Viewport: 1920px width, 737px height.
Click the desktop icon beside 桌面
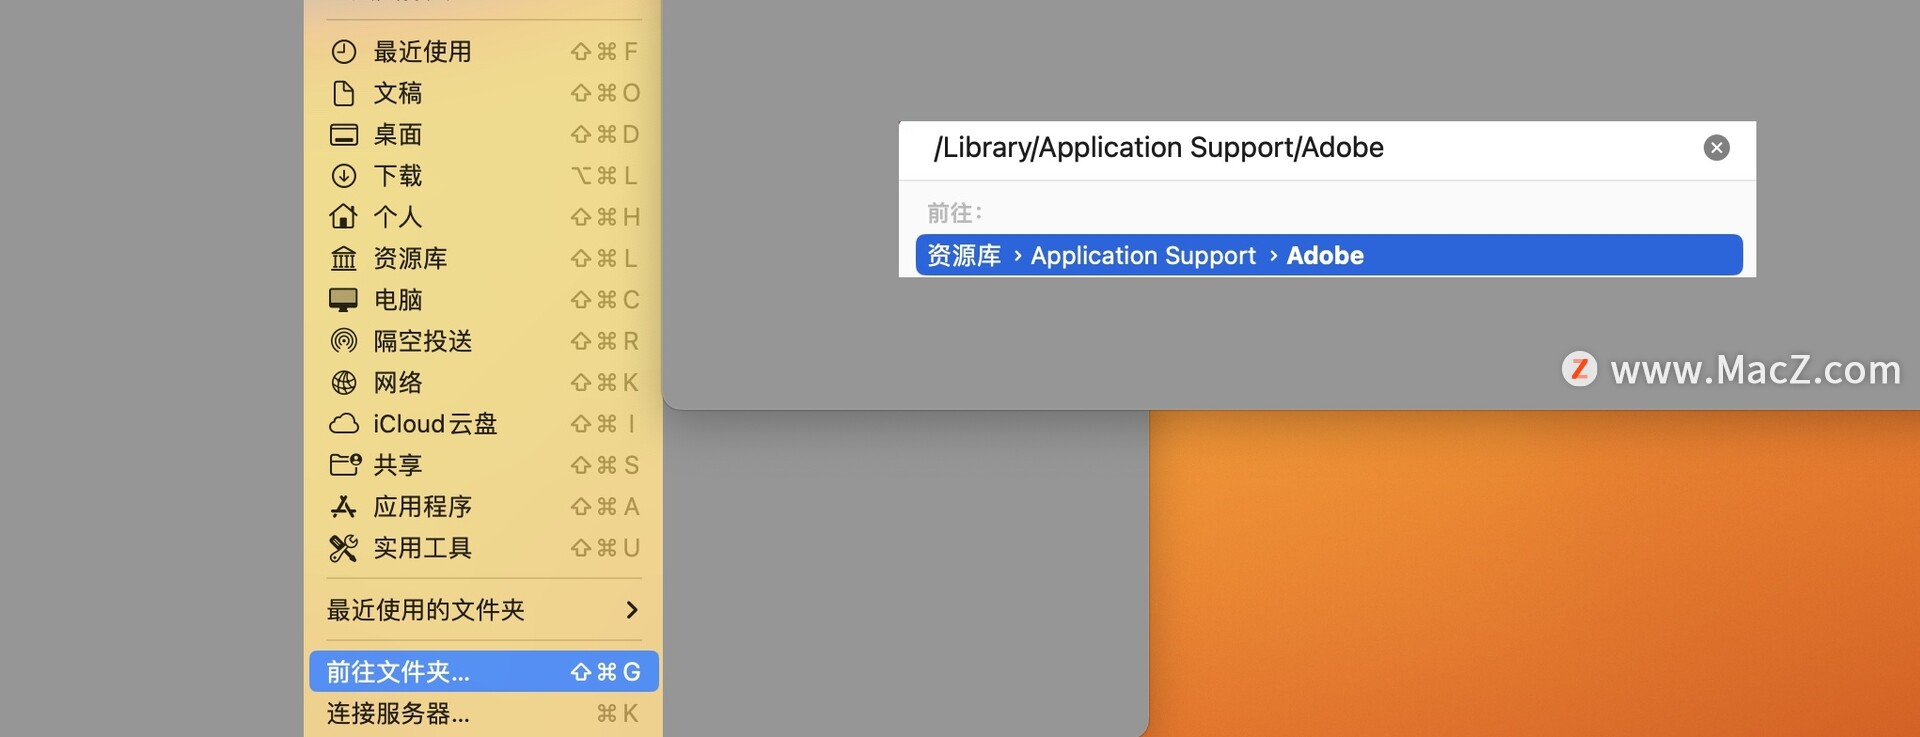click(343, 134)
